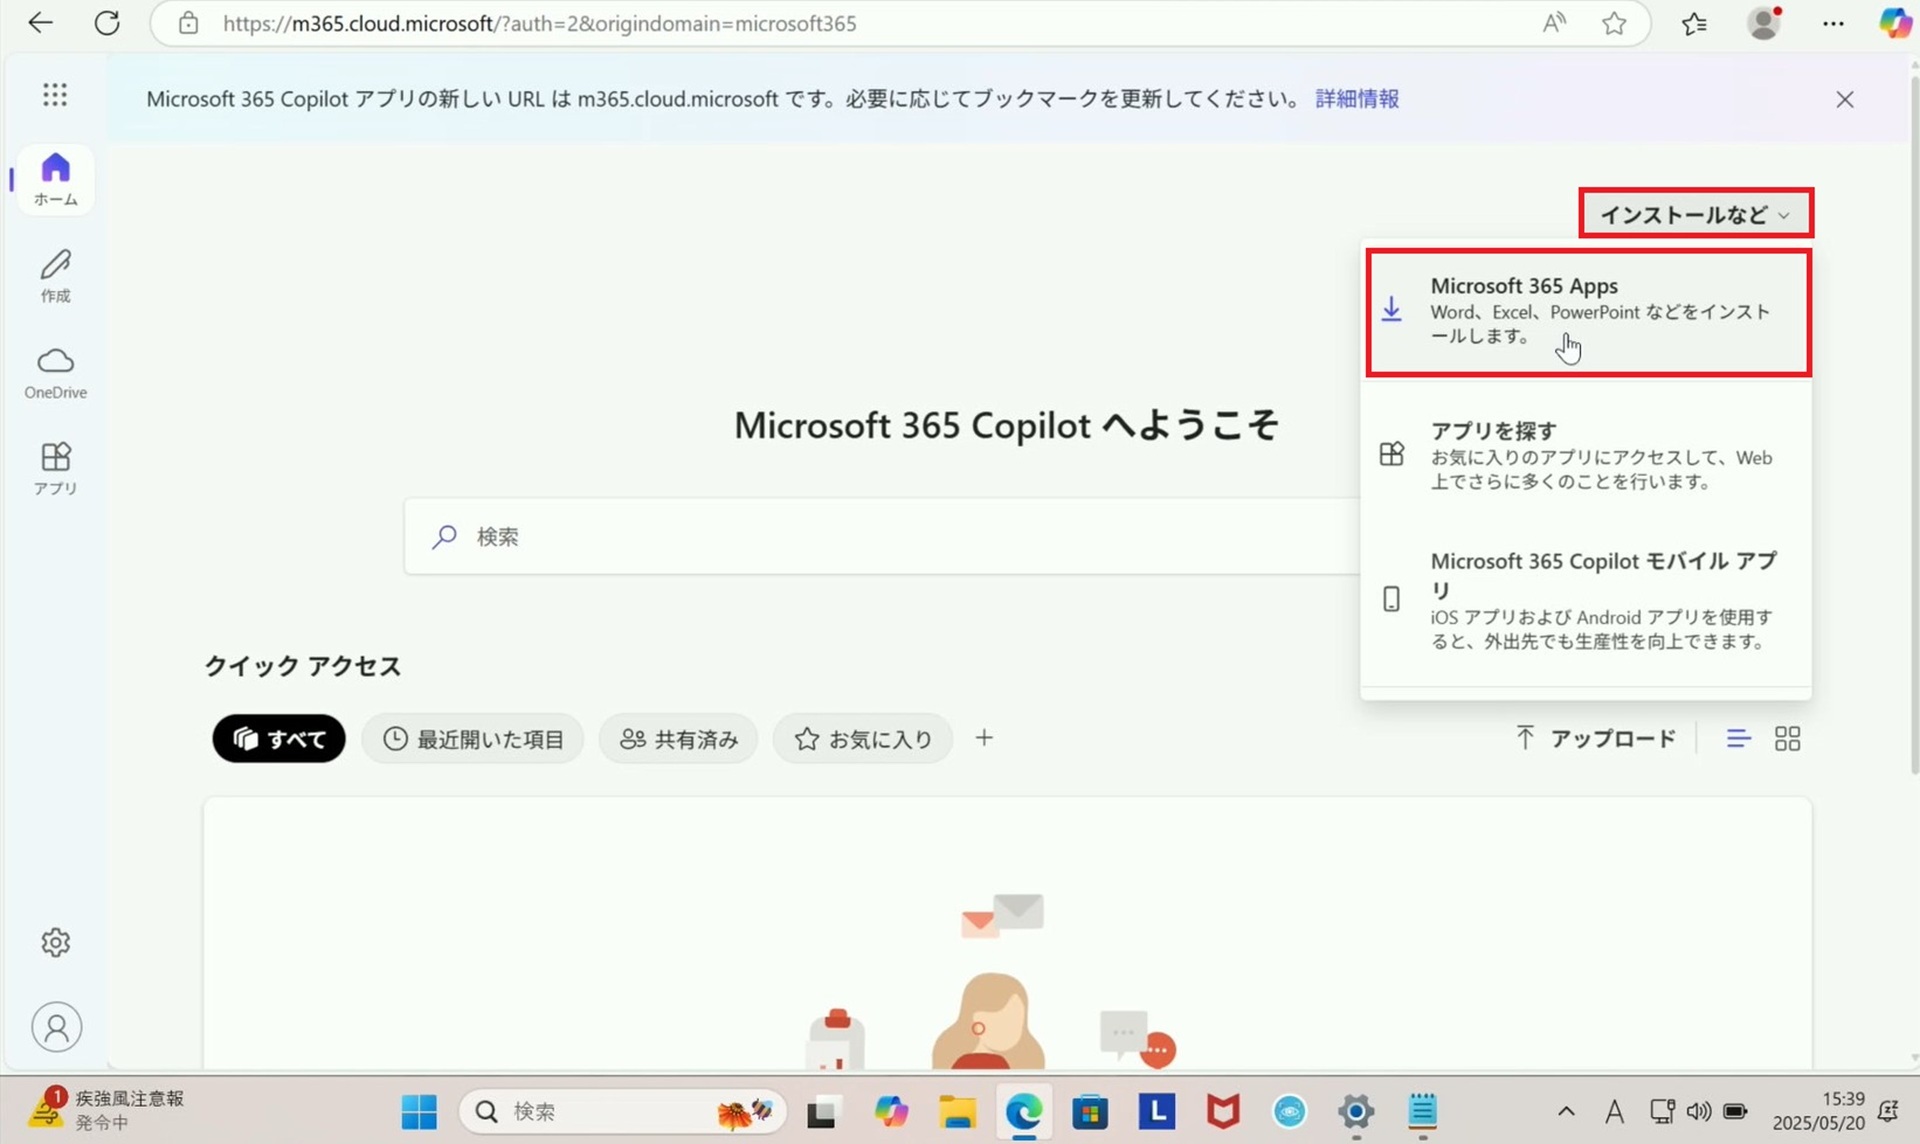Viewport: 1920px width, 1144px height.
Task: Open the battery icon in the system tray
Action: pos(1736,1111)
